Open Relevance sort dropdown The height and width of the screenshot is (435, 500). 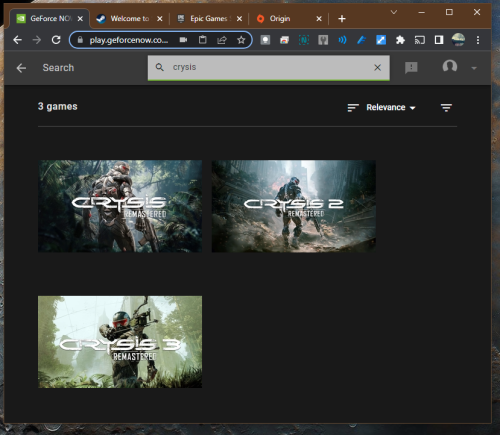(391, 107)
